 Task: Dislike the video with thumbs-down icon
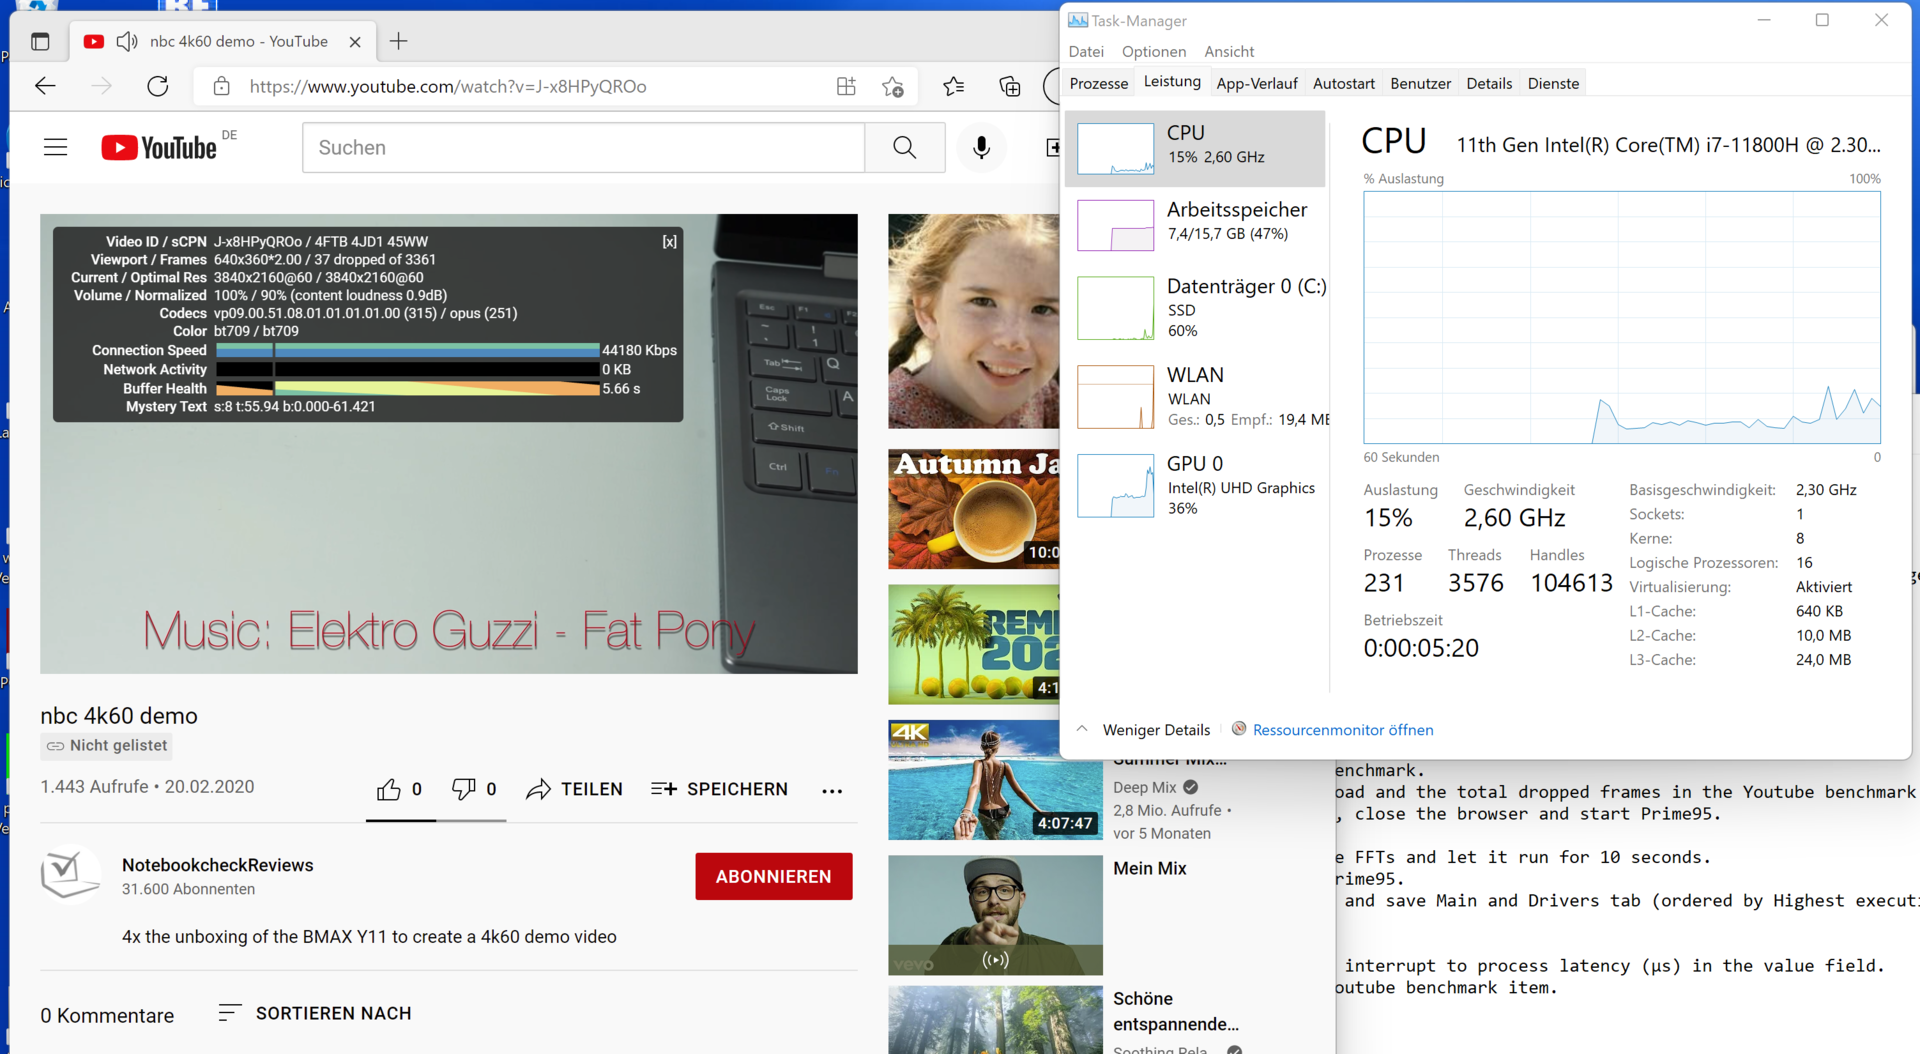click(463, 790)
